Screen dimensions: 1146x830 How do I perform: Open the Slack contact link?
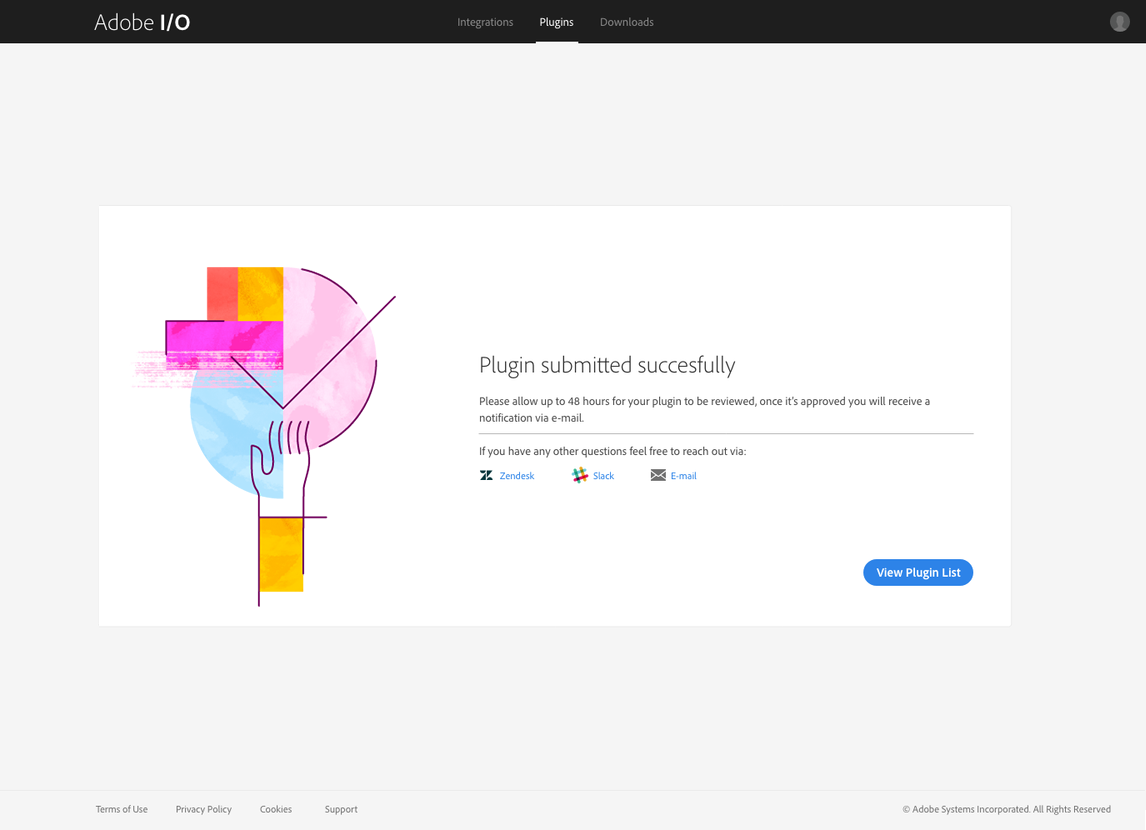click(x=603, y=476)
